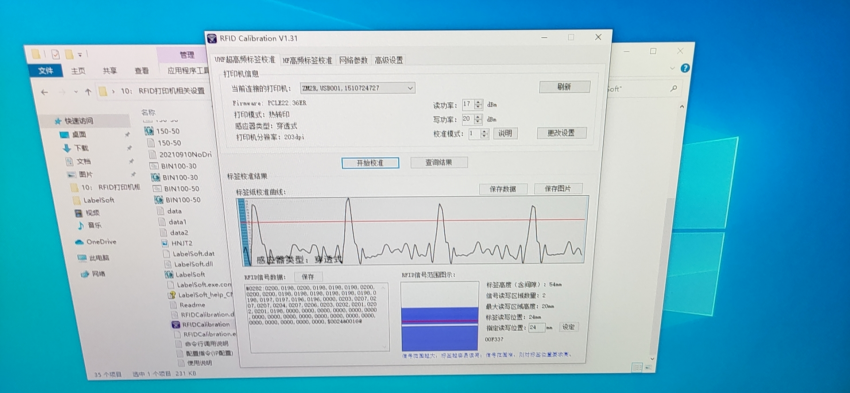Adjust the 写功率 stepper arrows
The height and width of the screenshot is (393, 850).
coord(478,119)
